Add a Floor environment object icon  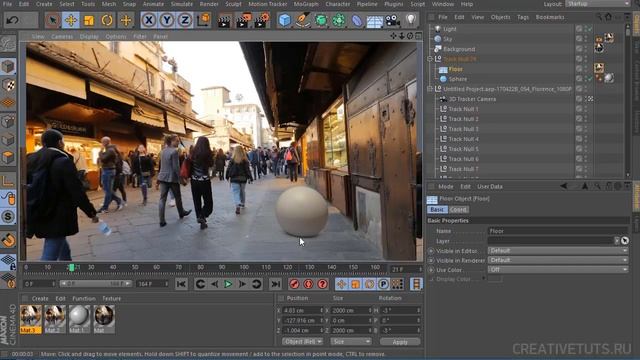click(x=374, y=20)
